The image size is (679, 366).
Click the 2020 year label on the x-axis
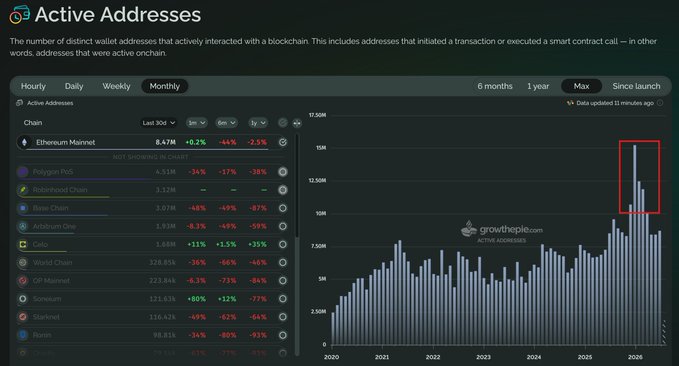pos(332,357)
